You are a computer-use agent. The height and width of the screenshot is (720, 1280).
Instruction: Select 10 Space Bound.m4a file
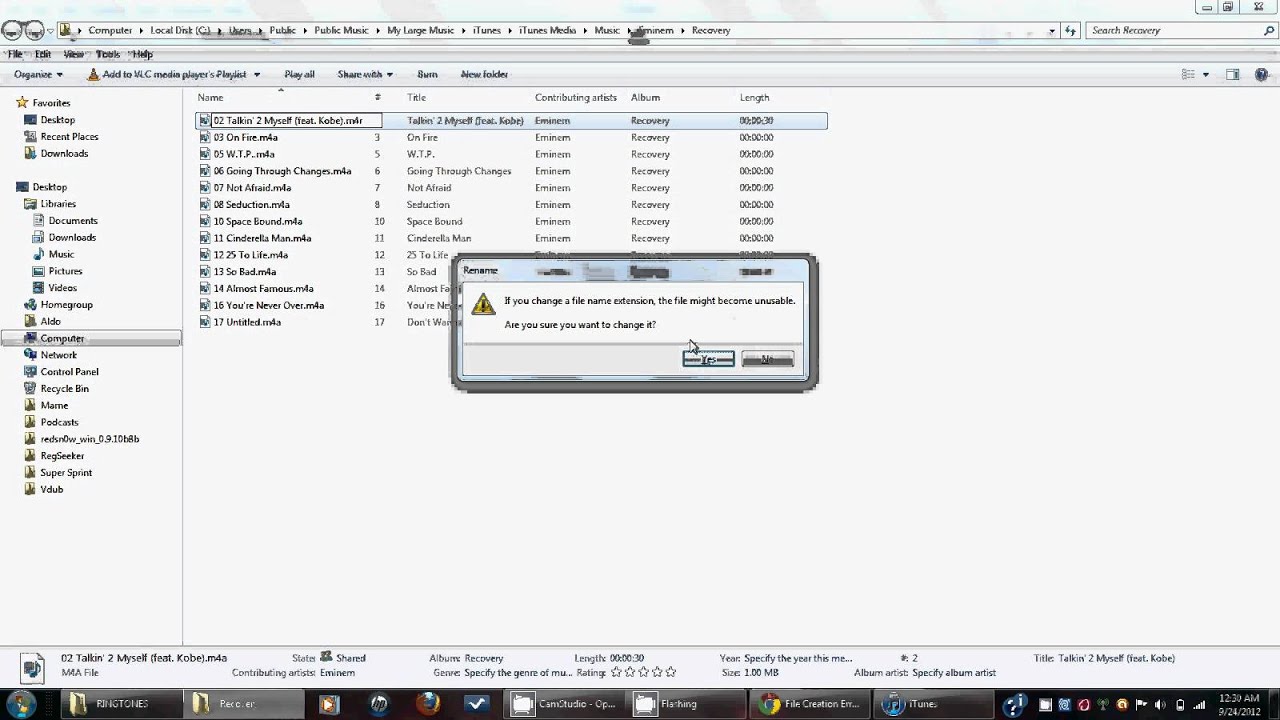[x=257, y=222]
